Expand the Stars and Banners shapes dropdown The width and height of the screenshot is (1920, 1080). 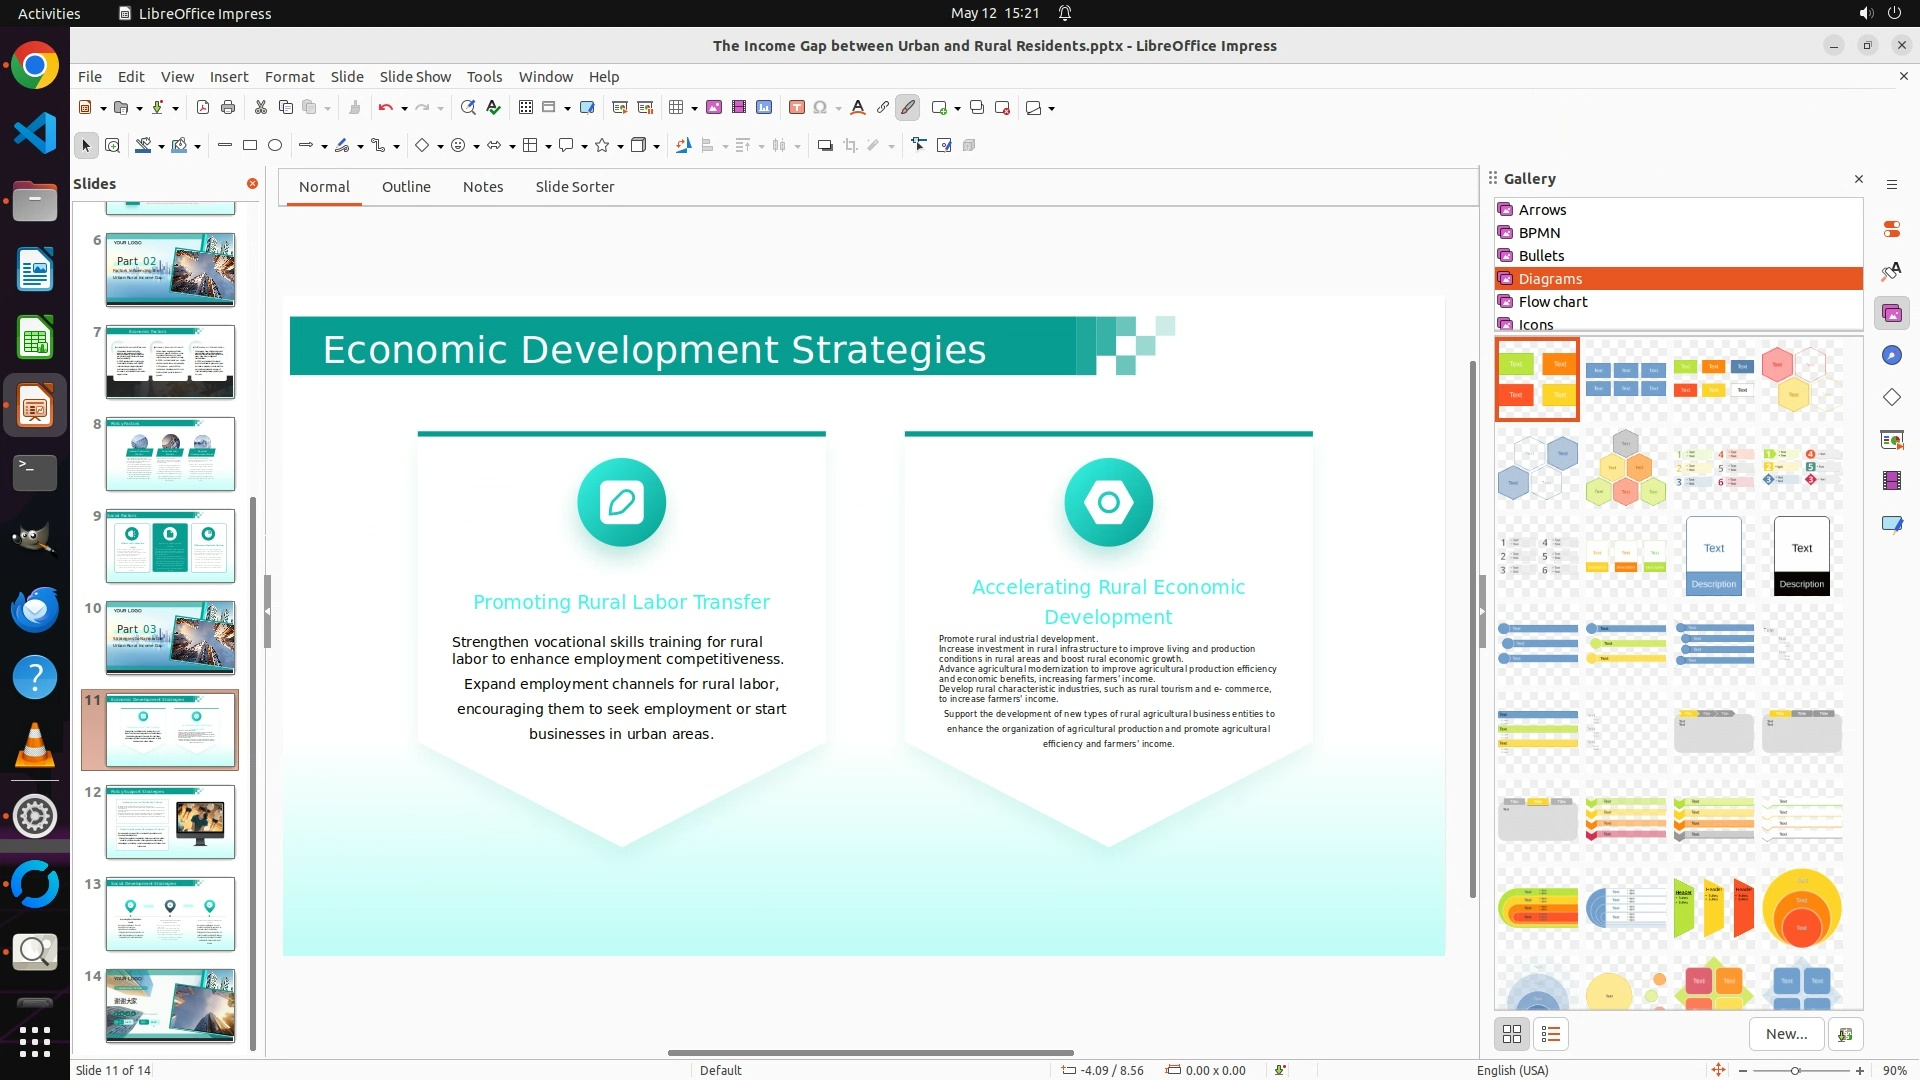pos(620,146)
